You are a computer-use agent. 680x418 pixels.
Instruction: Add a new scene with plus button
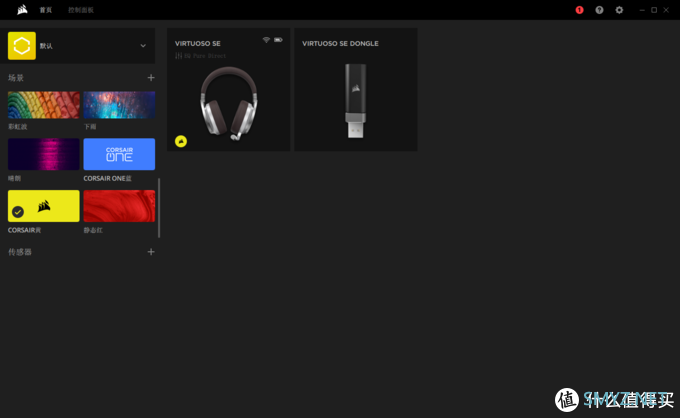(151, 78)
